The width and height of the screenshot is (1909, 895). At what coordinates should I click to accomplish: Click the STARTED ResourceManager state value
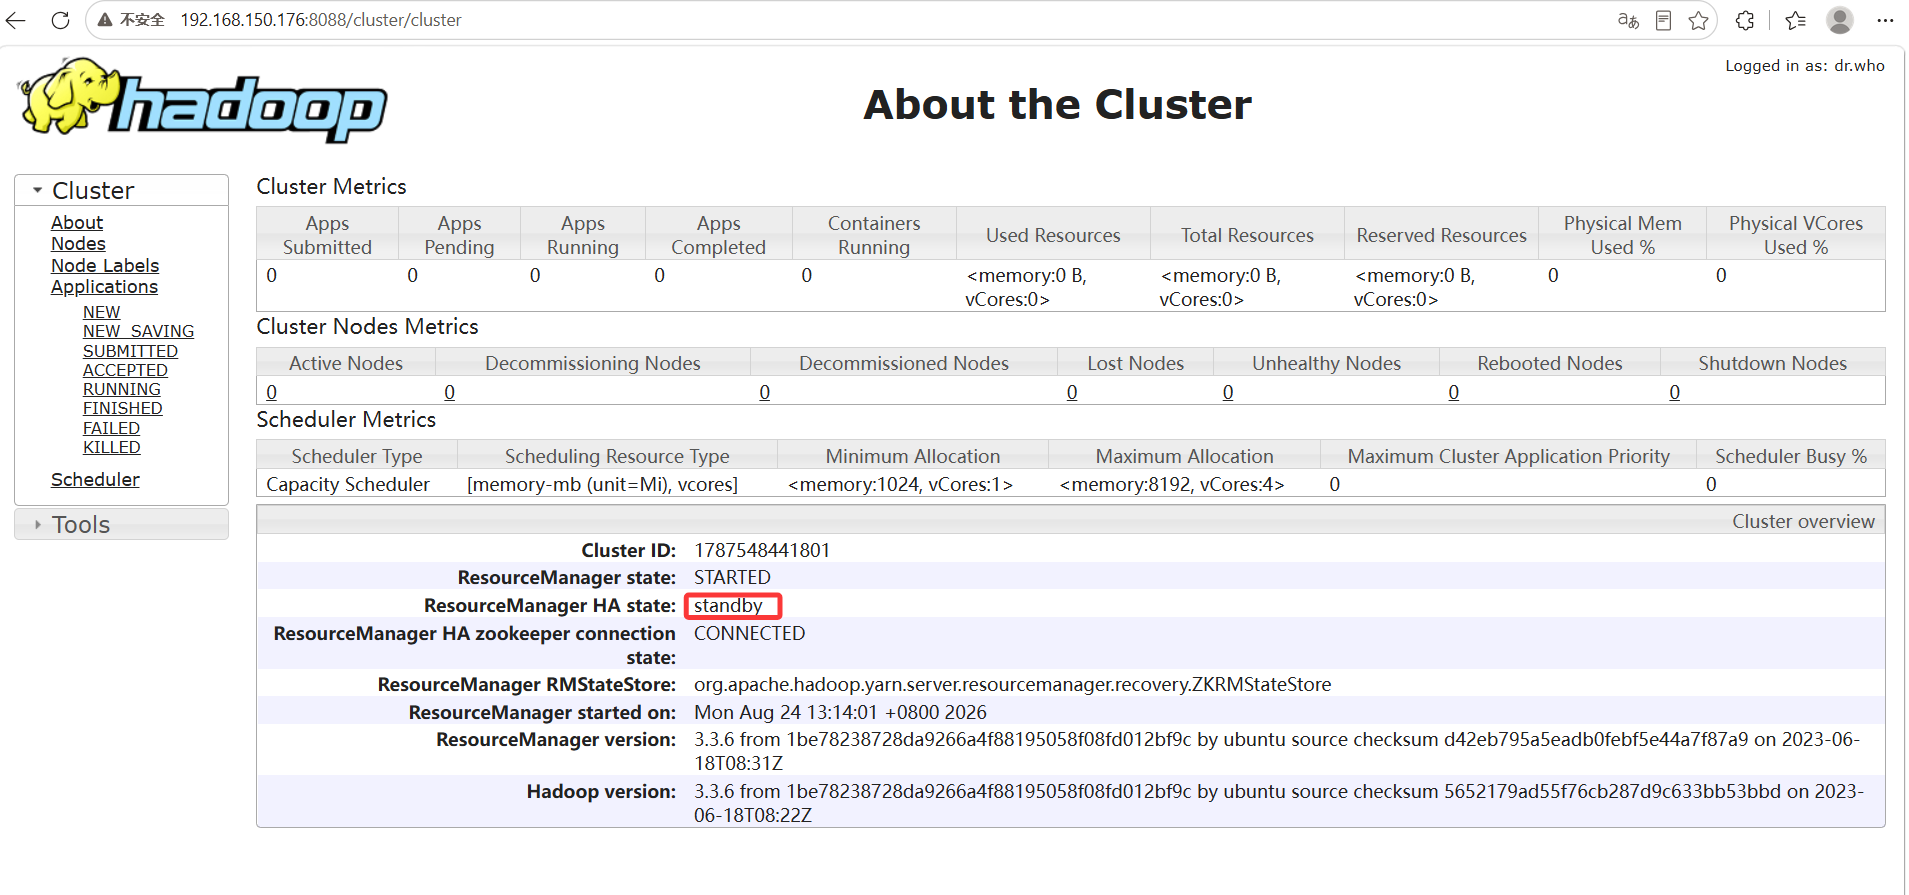(732, 577)
